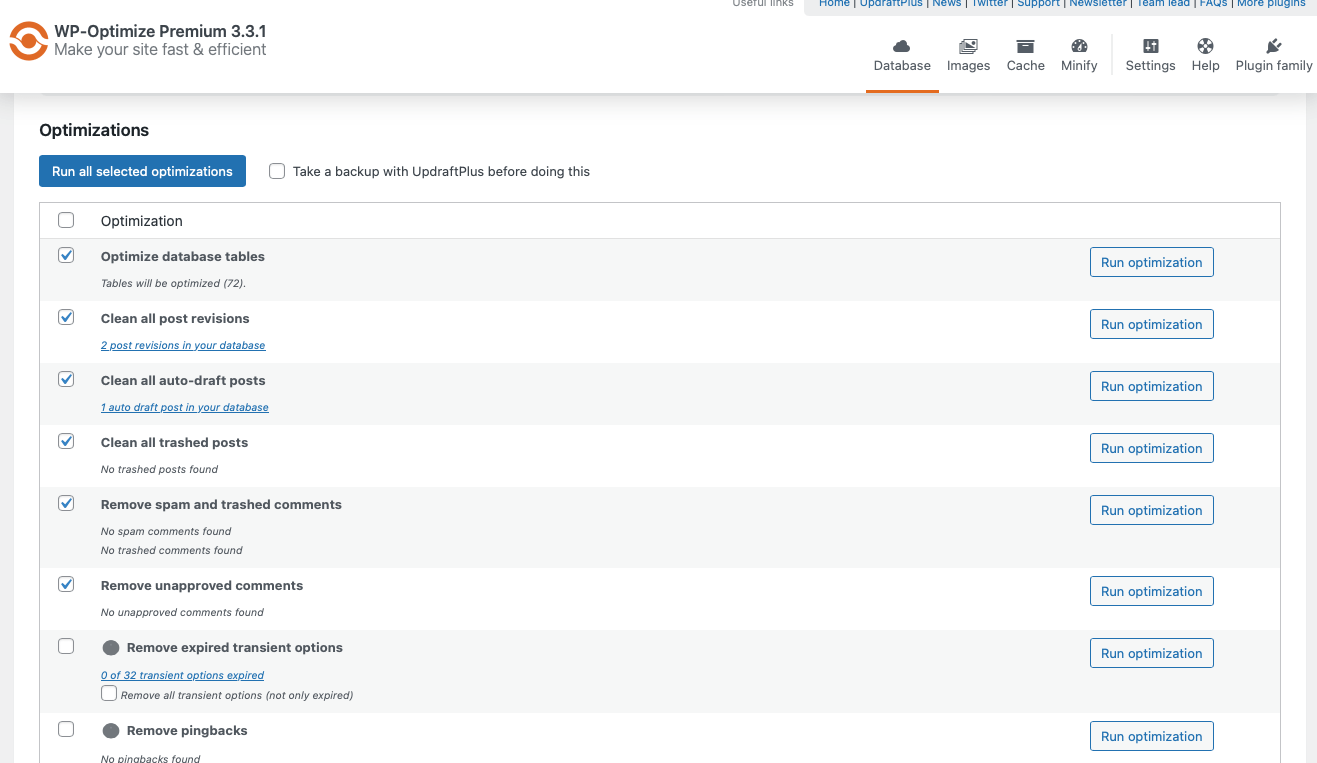Enable Remove all transient options checkbox

coord(109,693)
